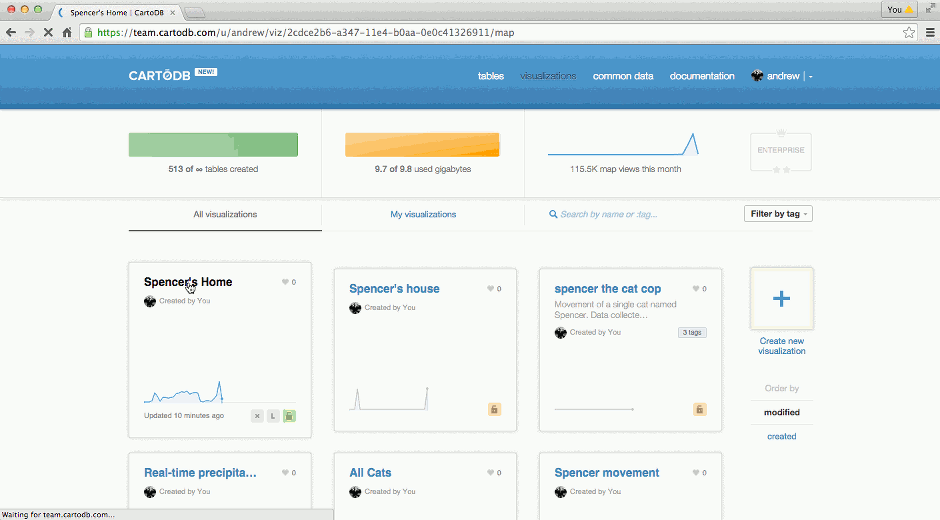Open the Chrome hamburger menu

pos(930,32)
